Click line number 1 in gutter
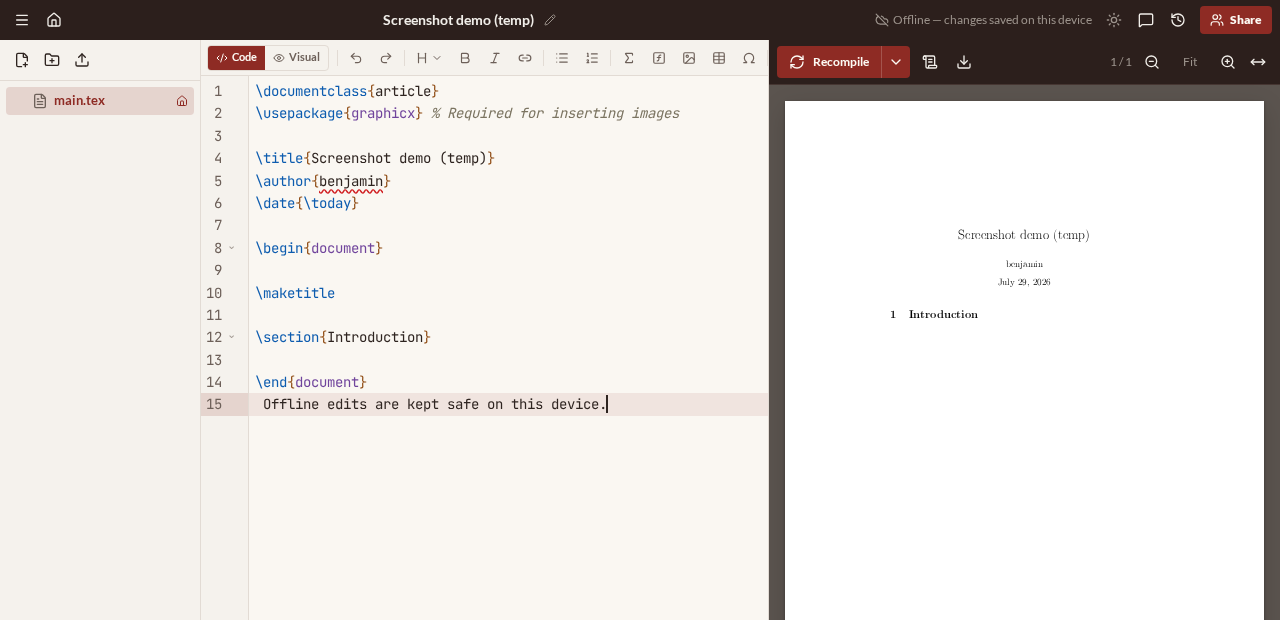Viewport: 1280px width, 620px height. point(218,91)
